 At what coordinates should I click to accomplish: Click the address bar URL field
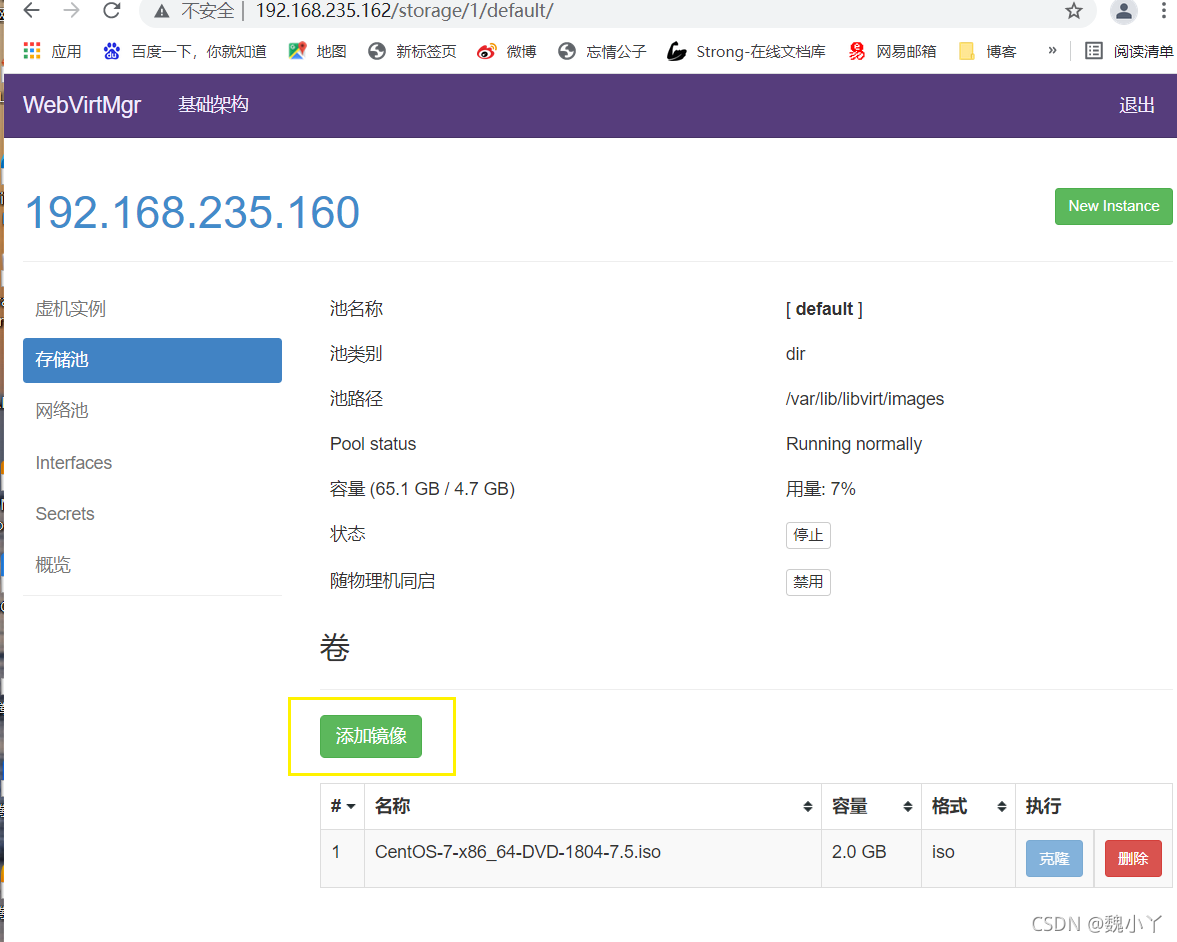point(616,11)
